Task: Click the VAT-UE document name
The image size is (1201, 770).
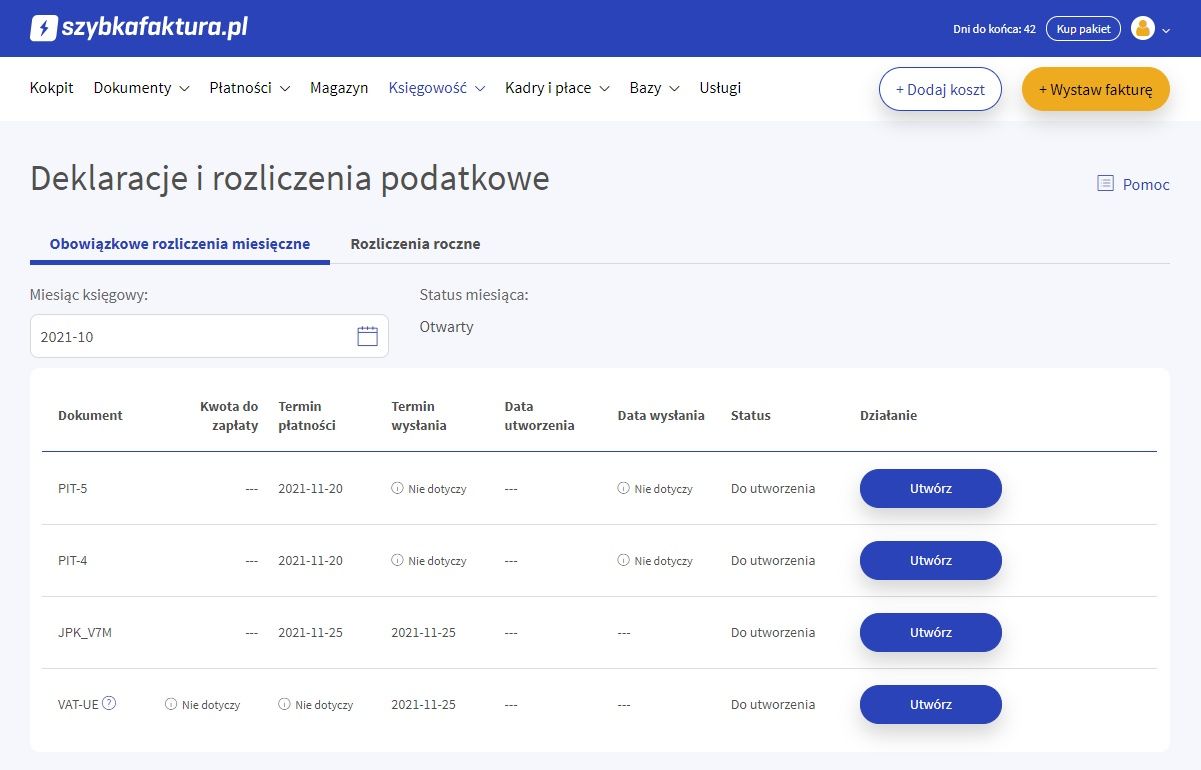Action: coord(78,705)
